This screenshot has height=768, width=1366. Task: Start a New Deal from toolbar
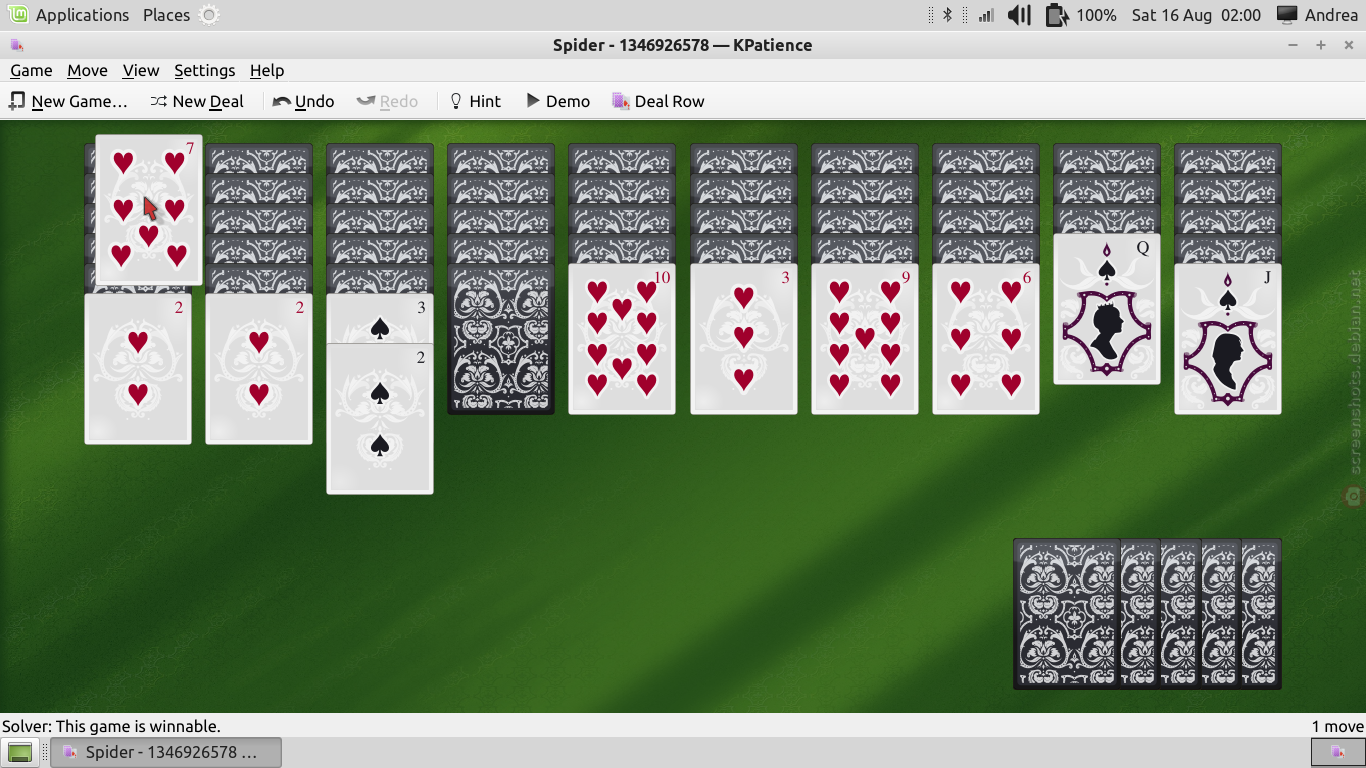(x=197, y=101)
